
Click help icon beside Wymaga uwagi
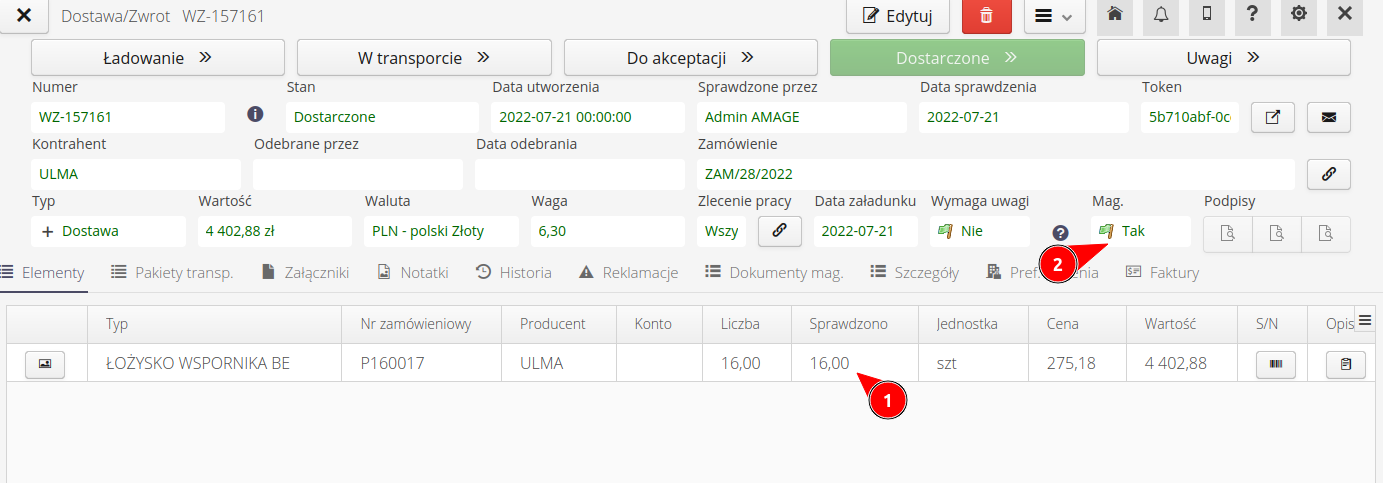1061,233
